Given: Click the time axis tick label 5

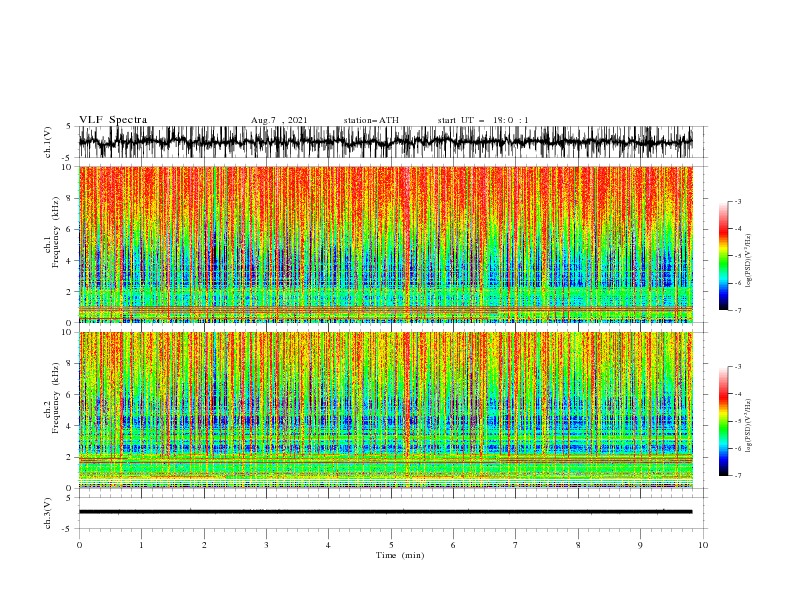Looking at the screenshot, I should pyautogui.click(x=391, y=545).
